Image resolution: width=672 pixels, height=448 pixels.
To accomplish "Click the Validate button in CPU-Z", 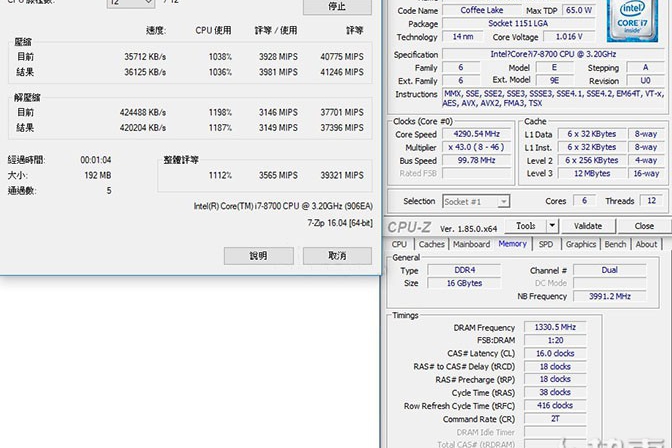I will 588,226.
